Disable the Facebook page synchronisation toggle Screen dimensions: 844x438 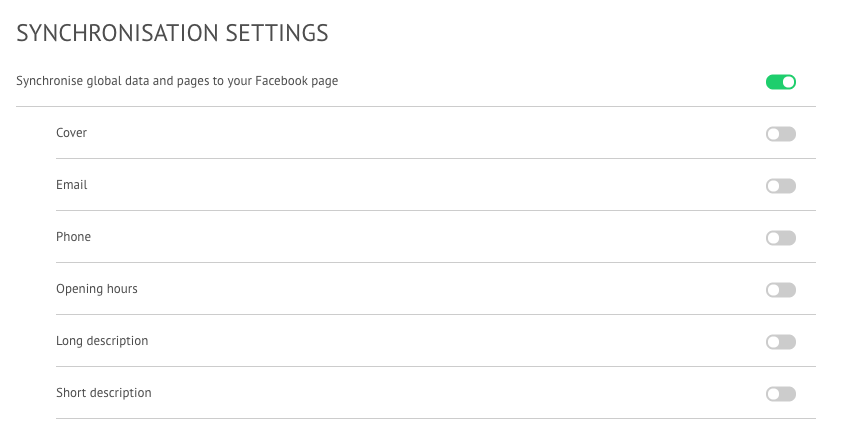780,82
